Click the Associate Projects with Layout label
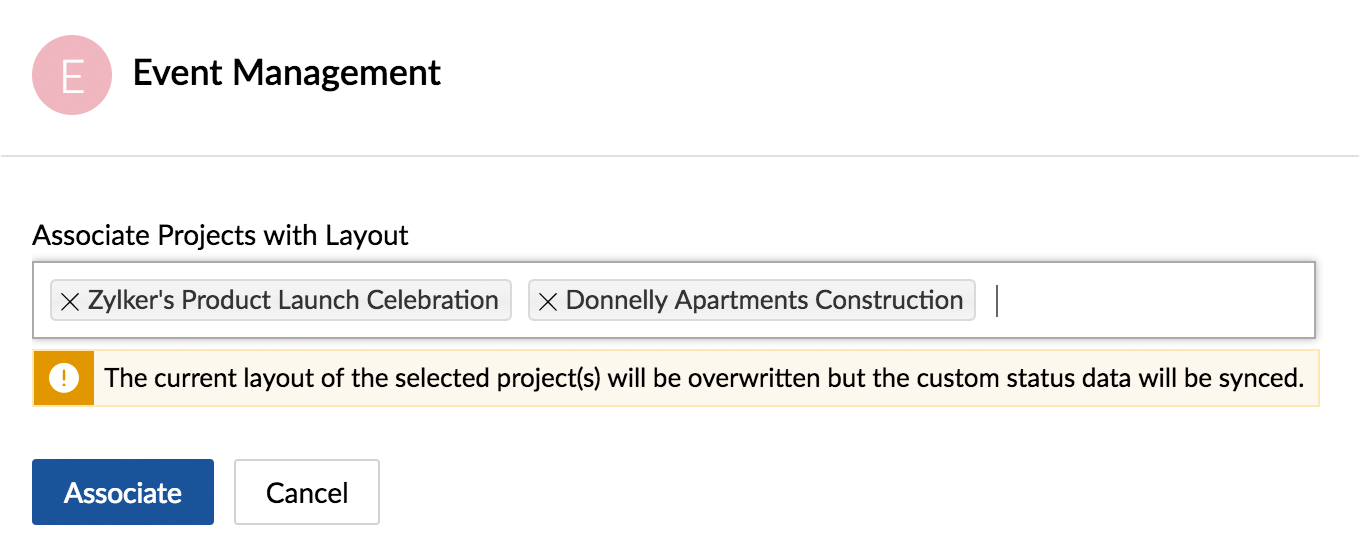The width and height of the screenshot is (1360, 553). tap(221, 236)
